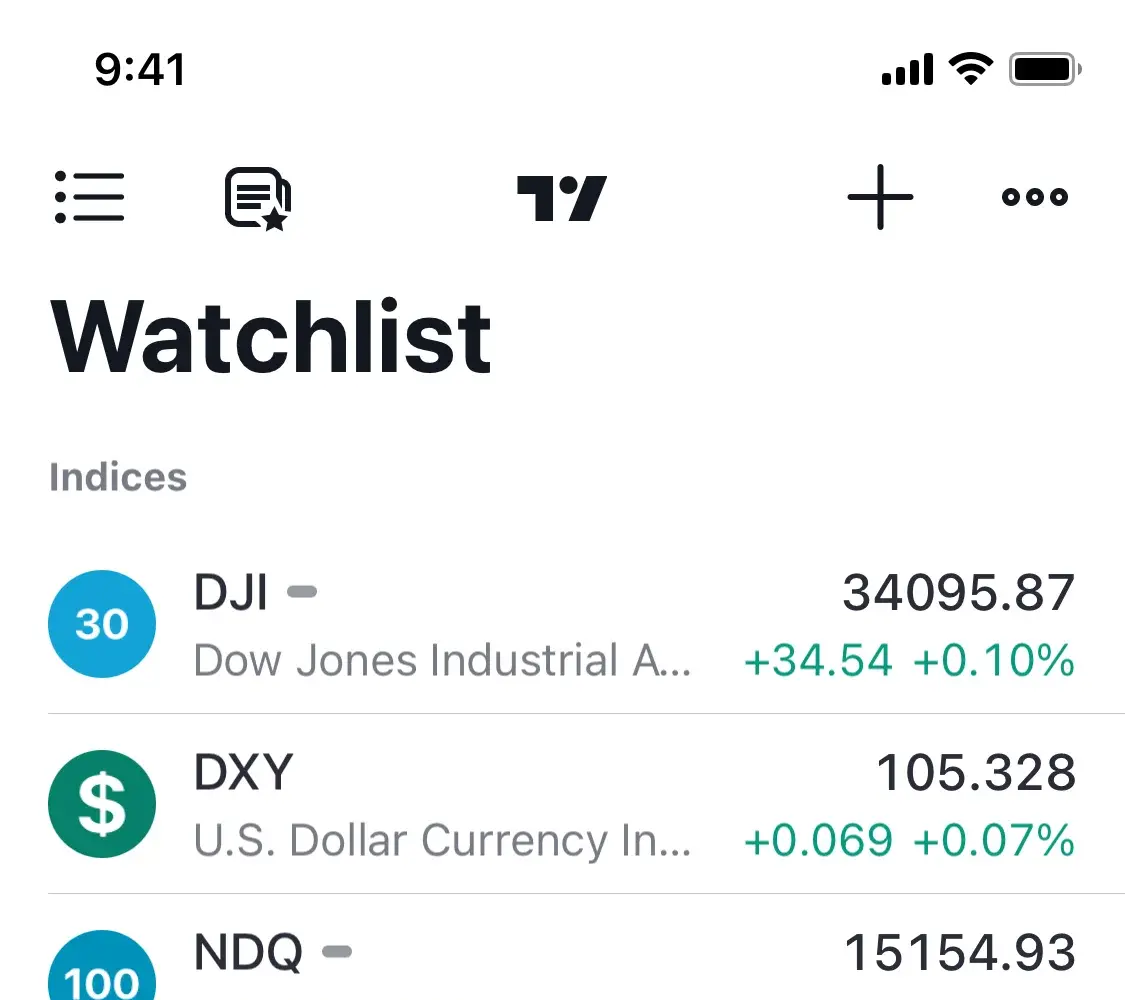Open the DJI ticker symbol
The width and height of the screenshot is (1125, 1000).
pyautogui.click(x=231, y=593)
